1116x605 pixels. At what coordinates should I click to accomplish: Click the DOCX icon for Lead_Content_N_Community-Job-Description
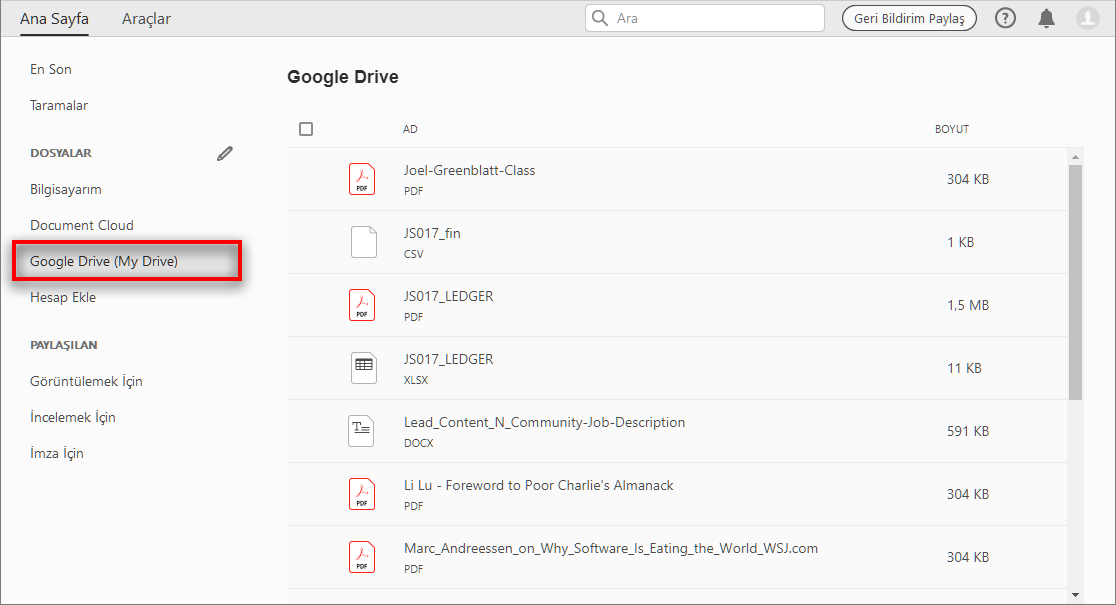click(362, 430)
